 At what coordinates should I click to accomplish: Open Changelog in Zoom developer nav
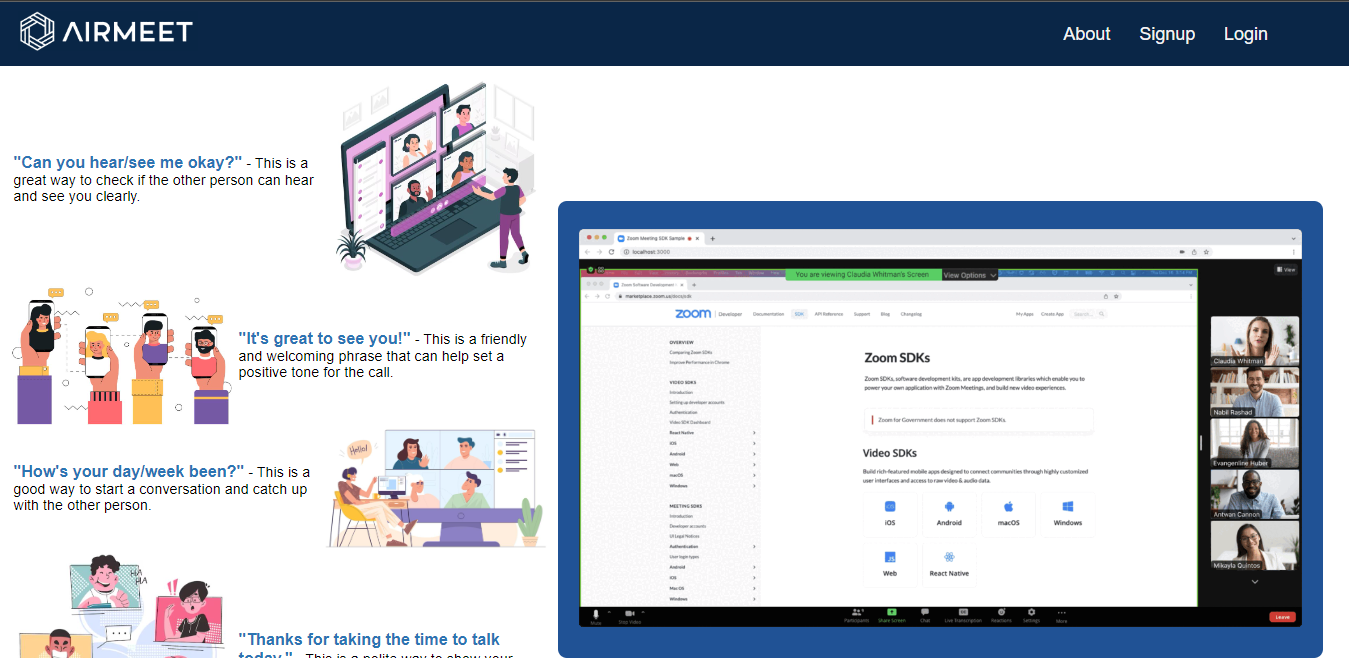(x=911, y=314)
